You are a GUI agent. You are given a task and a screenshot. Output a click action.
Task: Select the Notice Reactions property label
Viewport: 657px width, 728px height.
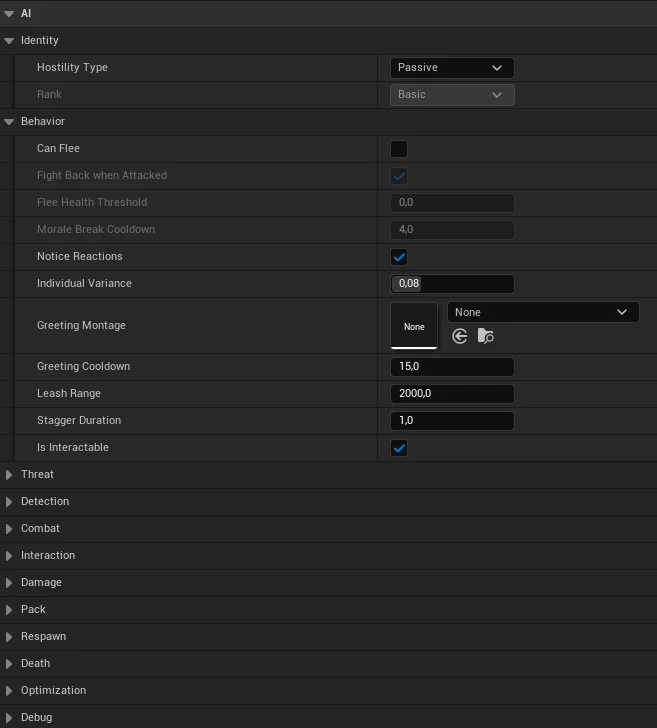click(x=80, y=256)
